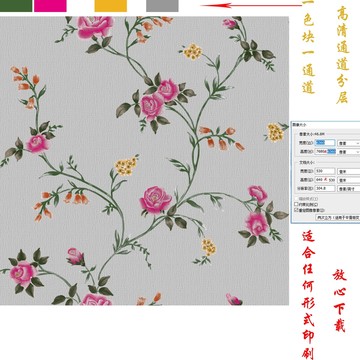
Task: Toggle the Resample Image checkbox
Action: point(296,210)
